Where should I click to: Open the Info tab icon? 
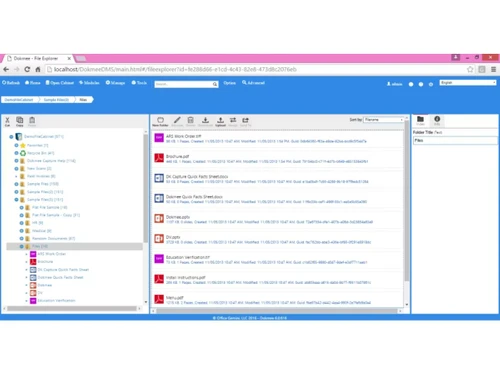point(437,120)
